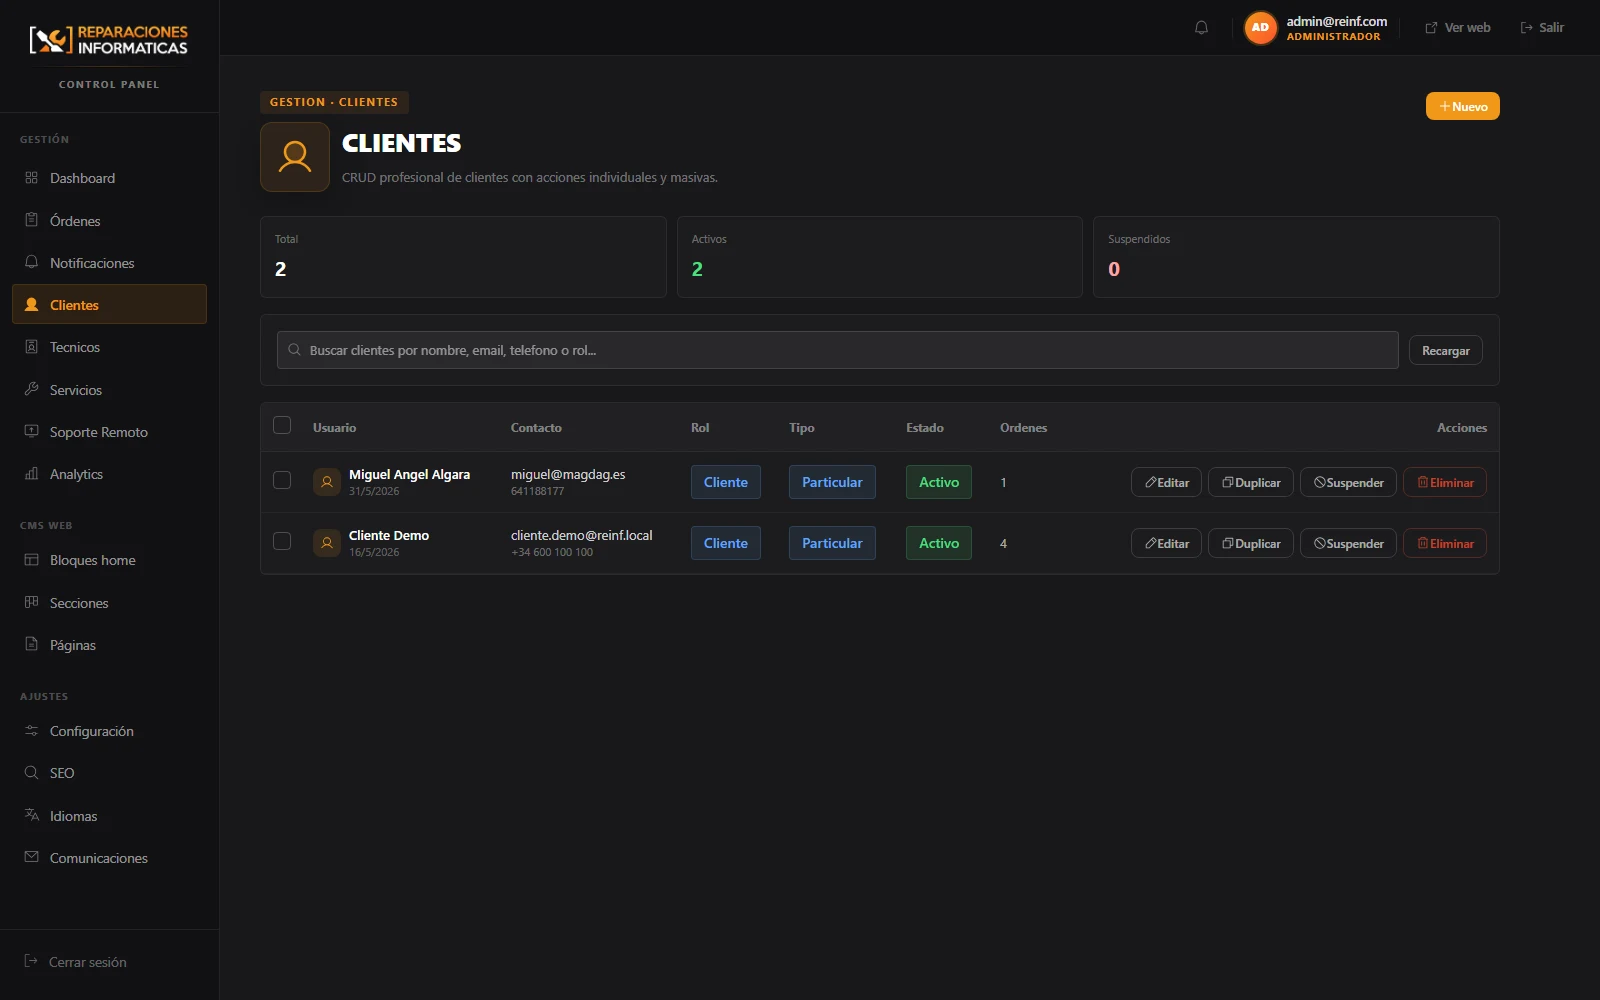Click Salir in the top bar

coord(1542,28)
